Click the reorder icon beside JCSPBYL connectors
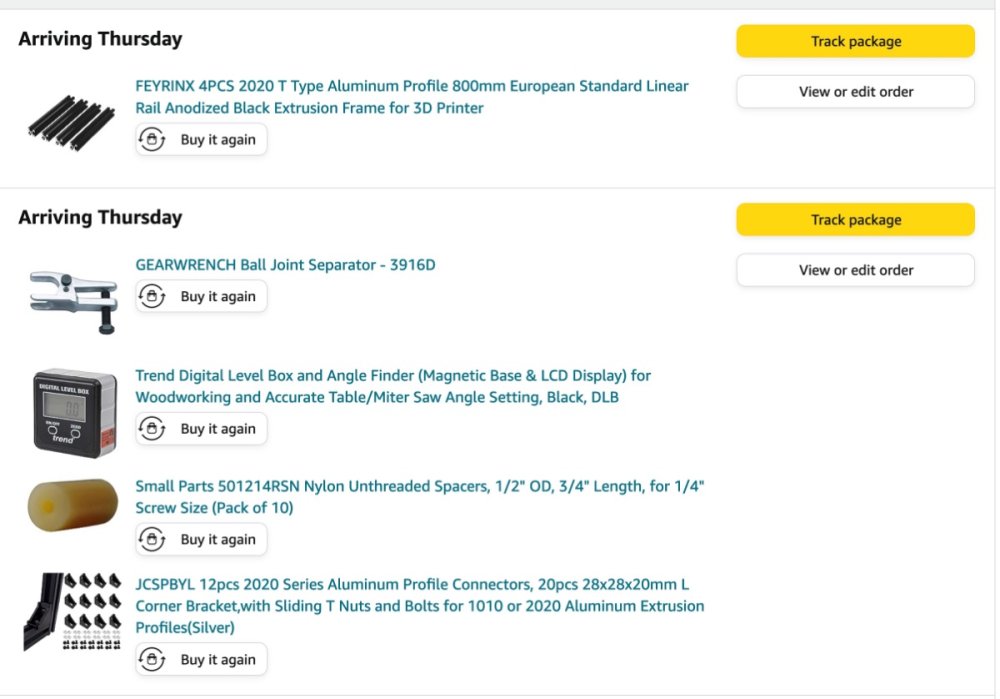 152,660
